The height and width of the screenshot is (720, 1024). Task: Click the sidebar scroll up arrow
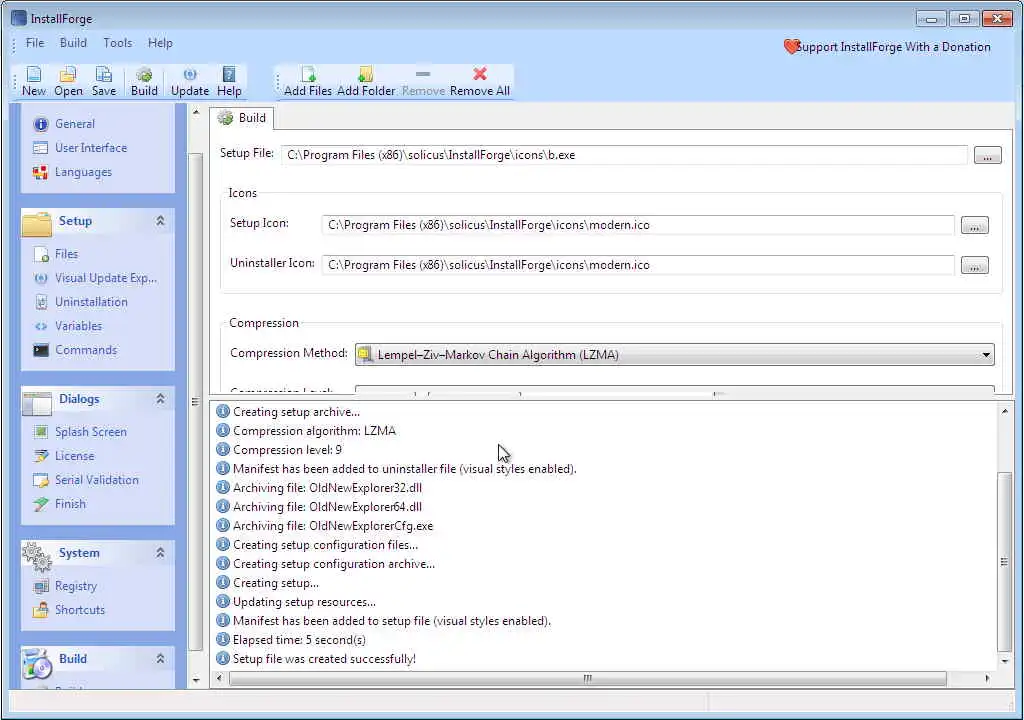(196, 113)
